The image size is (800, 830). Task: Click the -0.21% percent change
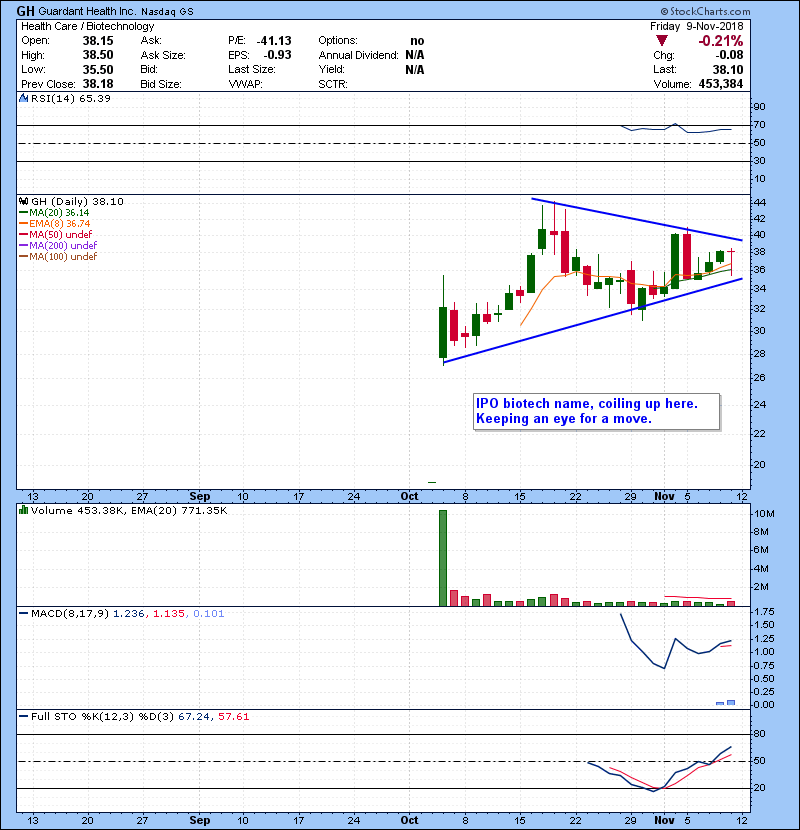[721, 41]
